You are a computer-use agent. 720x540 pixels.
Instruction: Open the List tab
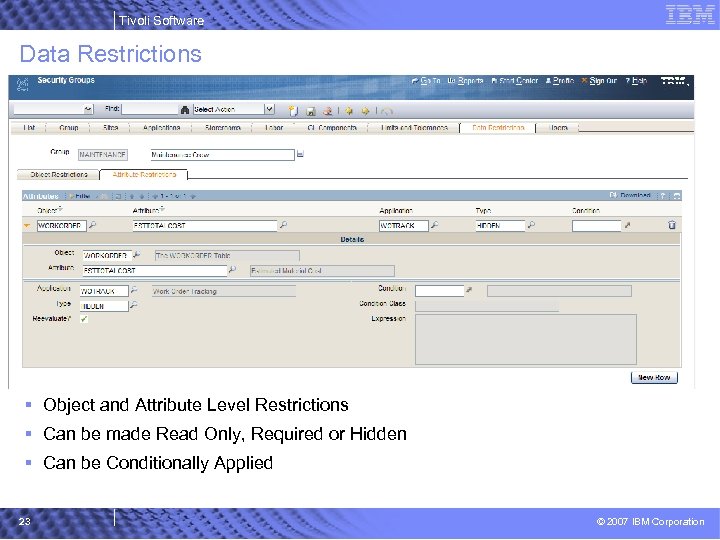pos(29,128)
